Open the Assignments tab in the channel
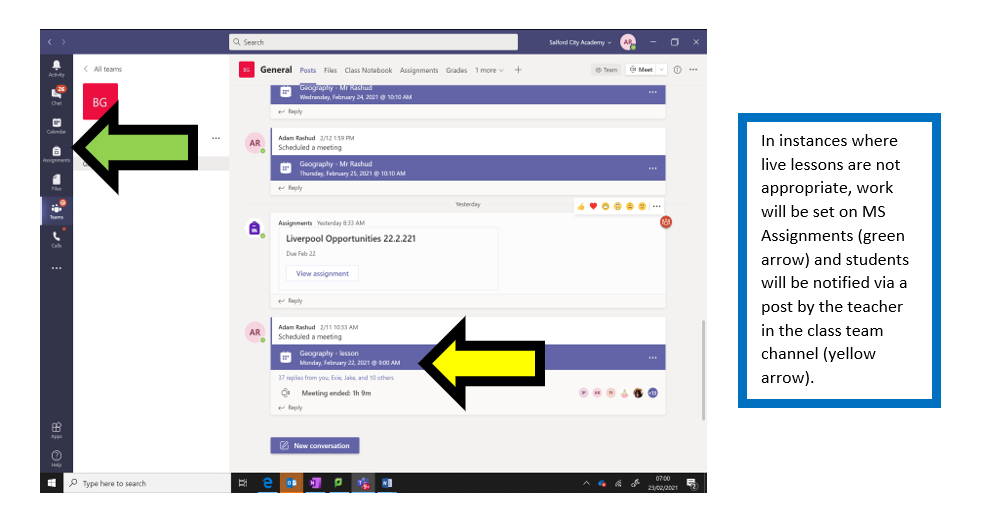 pos(419,70)
